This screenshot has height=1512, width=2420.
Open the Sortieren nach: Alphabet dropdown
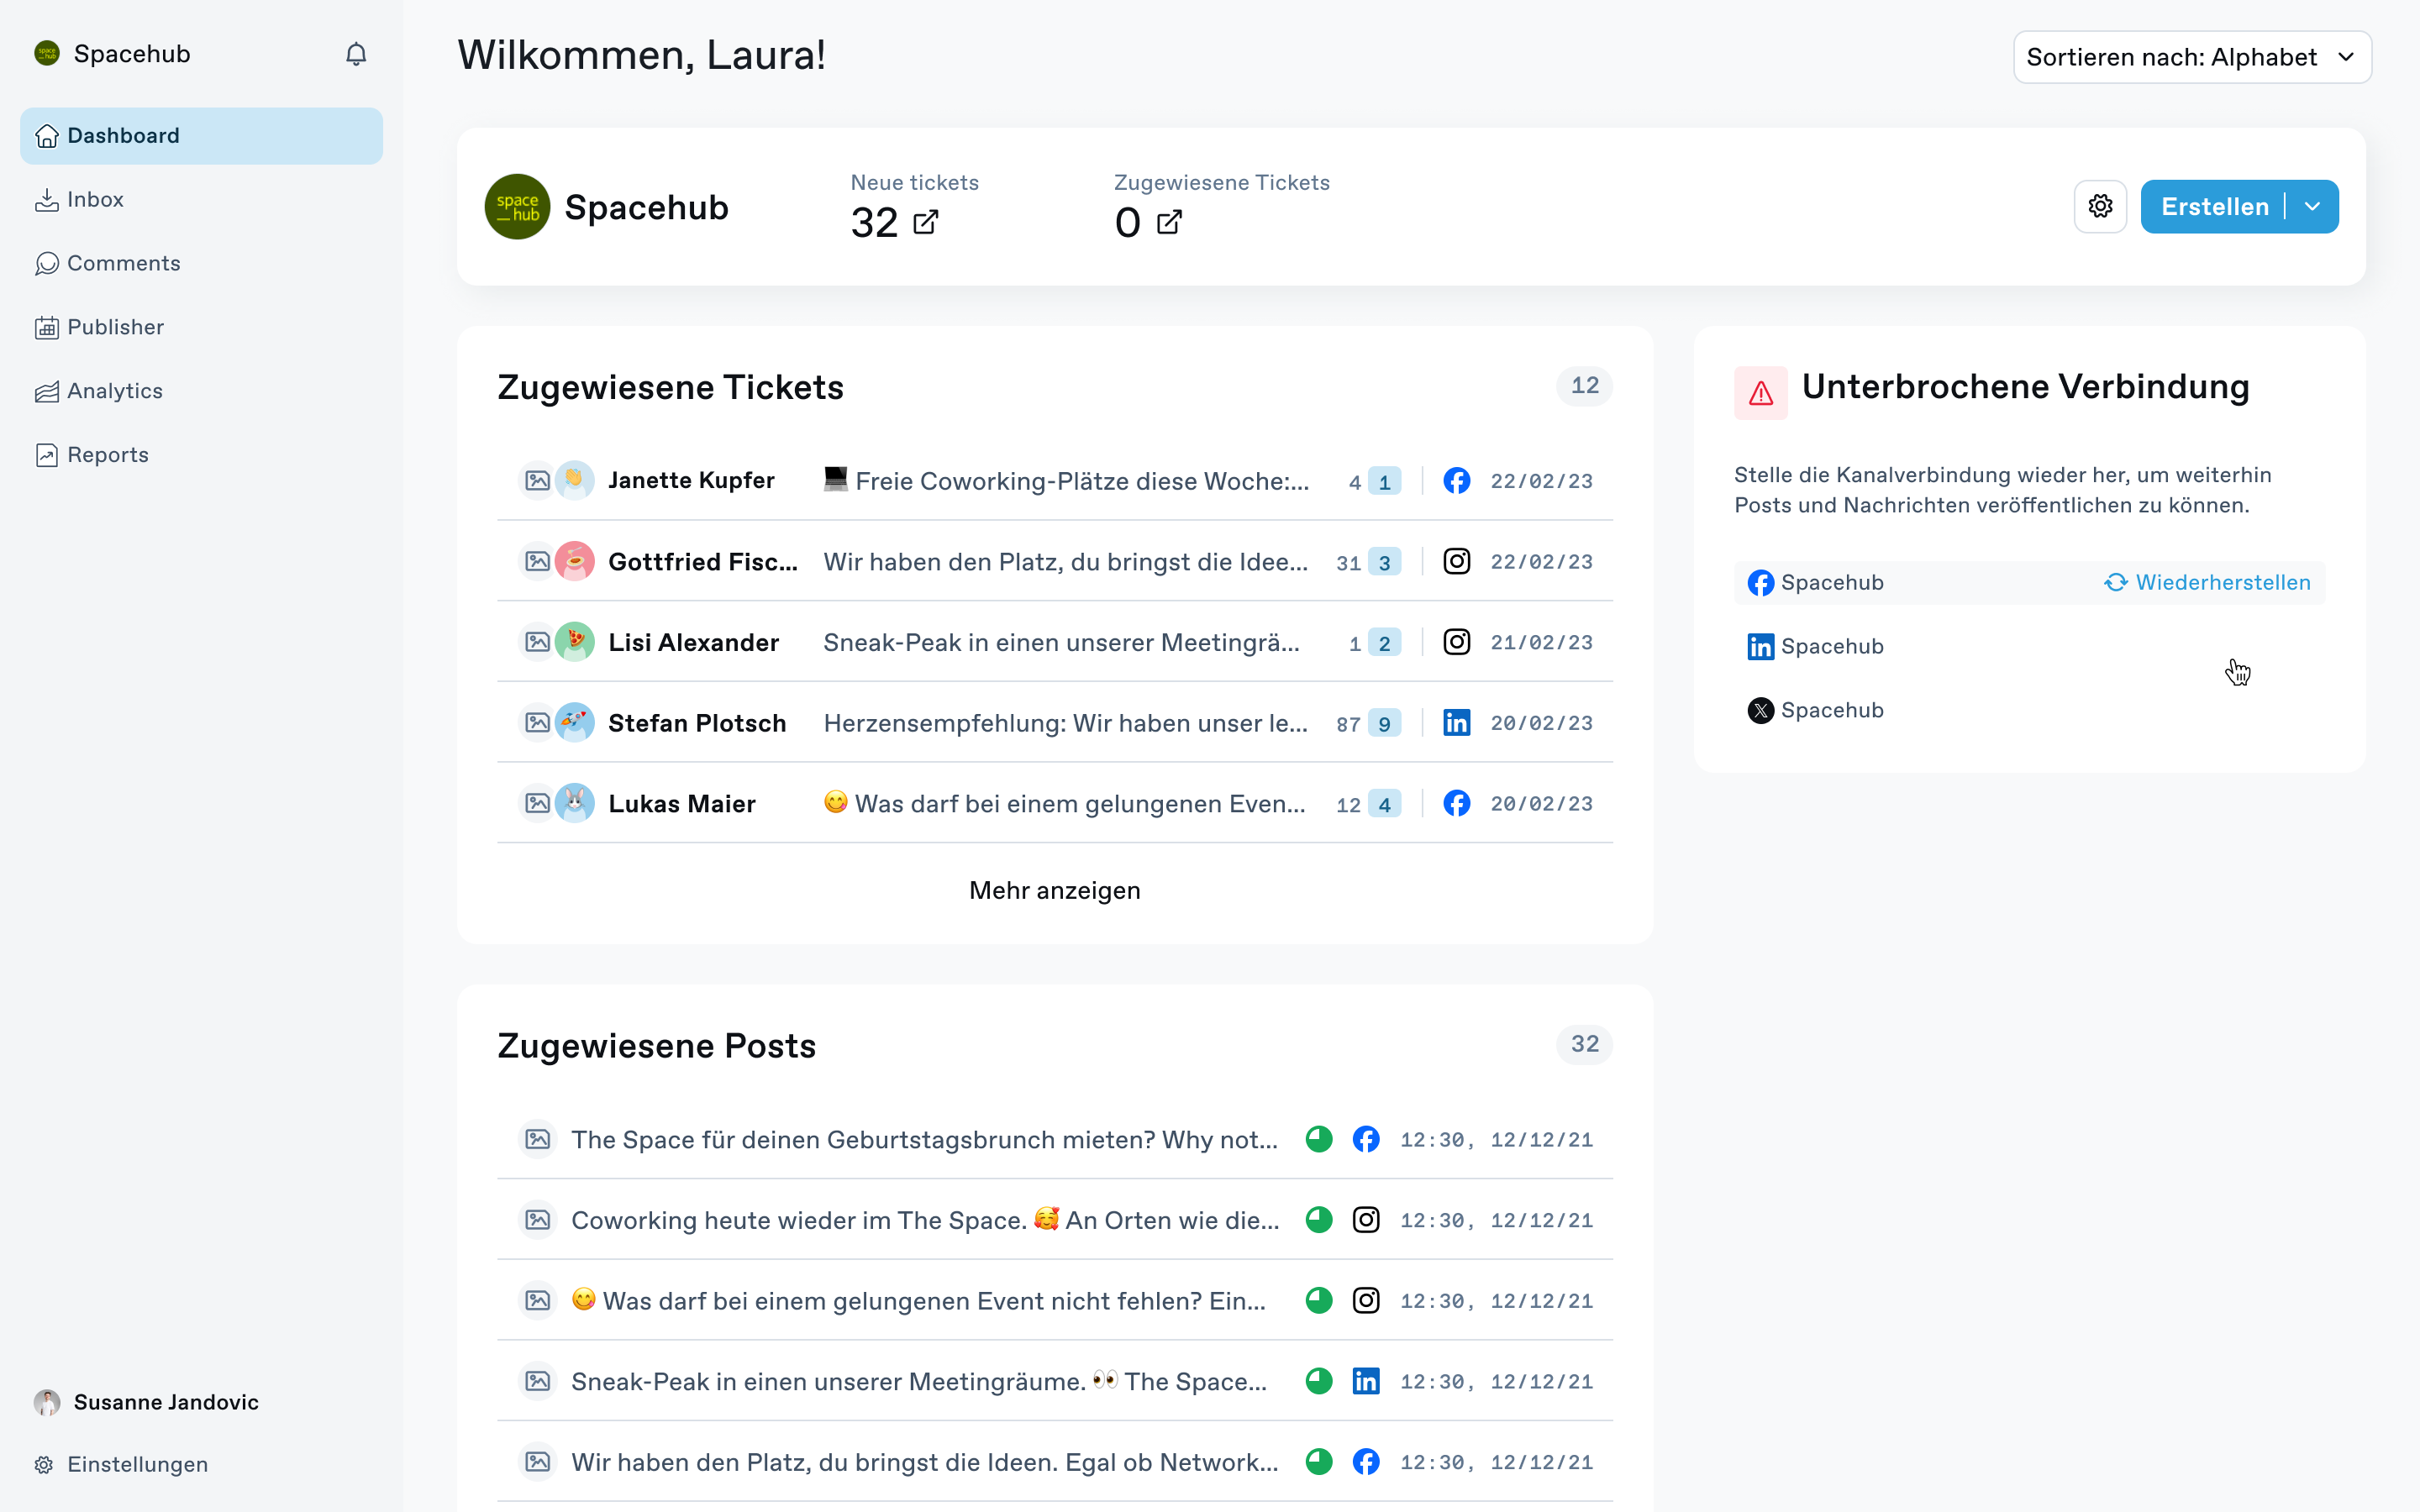(2191, 57)
